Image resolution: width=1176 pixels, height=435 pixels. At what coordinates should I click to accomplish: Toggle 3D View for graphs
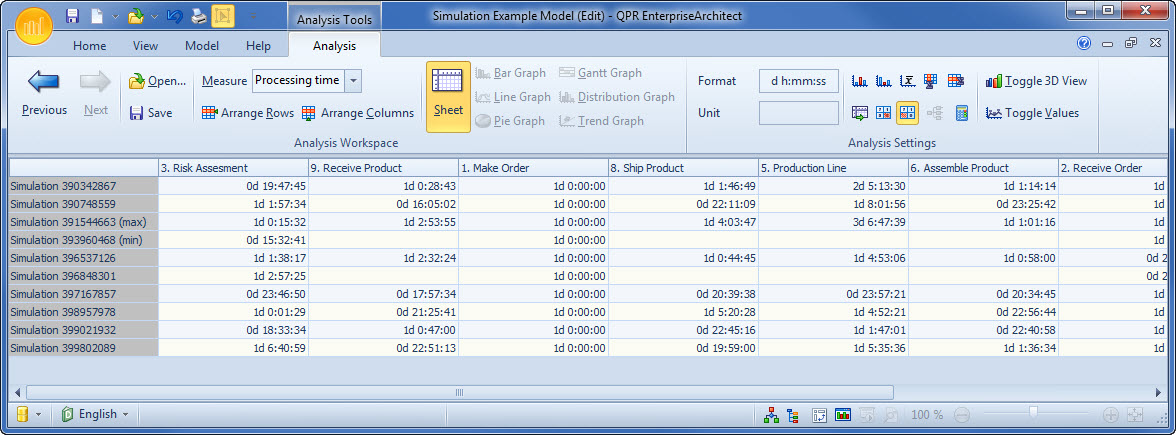[x=1036, y=81]
